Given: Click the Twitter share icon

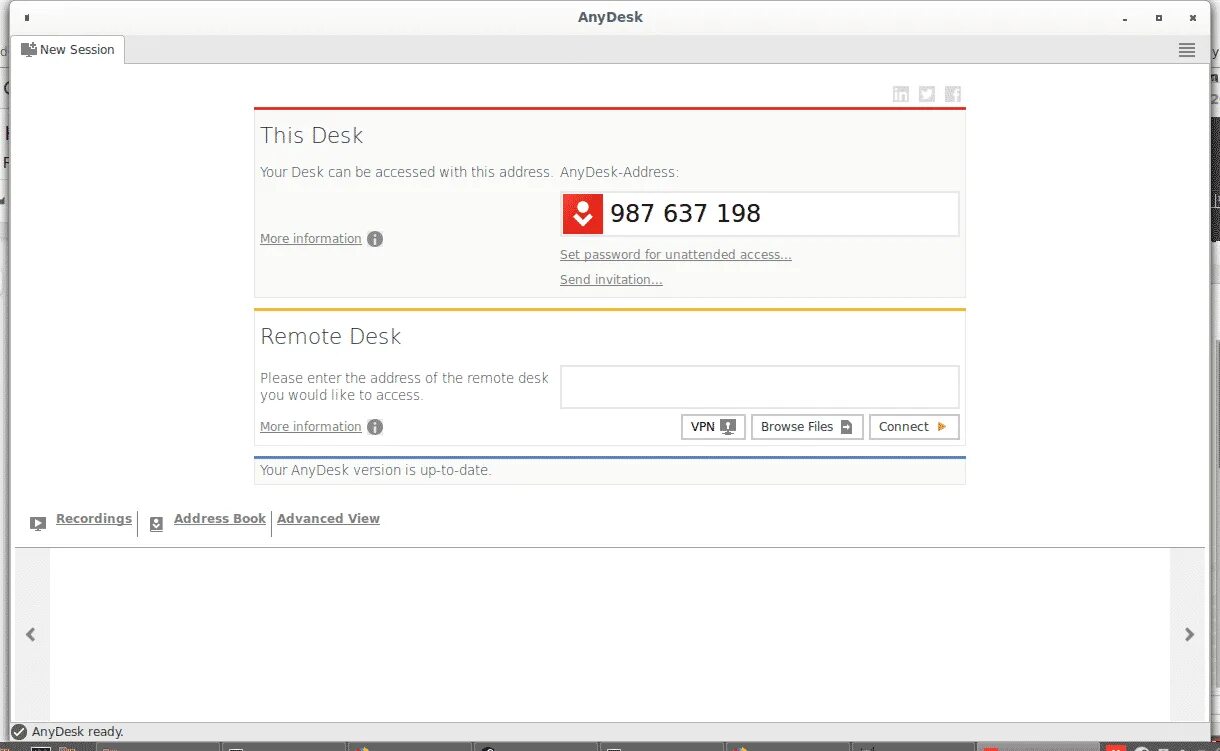Looking at the screenshot, I should 927,94.
